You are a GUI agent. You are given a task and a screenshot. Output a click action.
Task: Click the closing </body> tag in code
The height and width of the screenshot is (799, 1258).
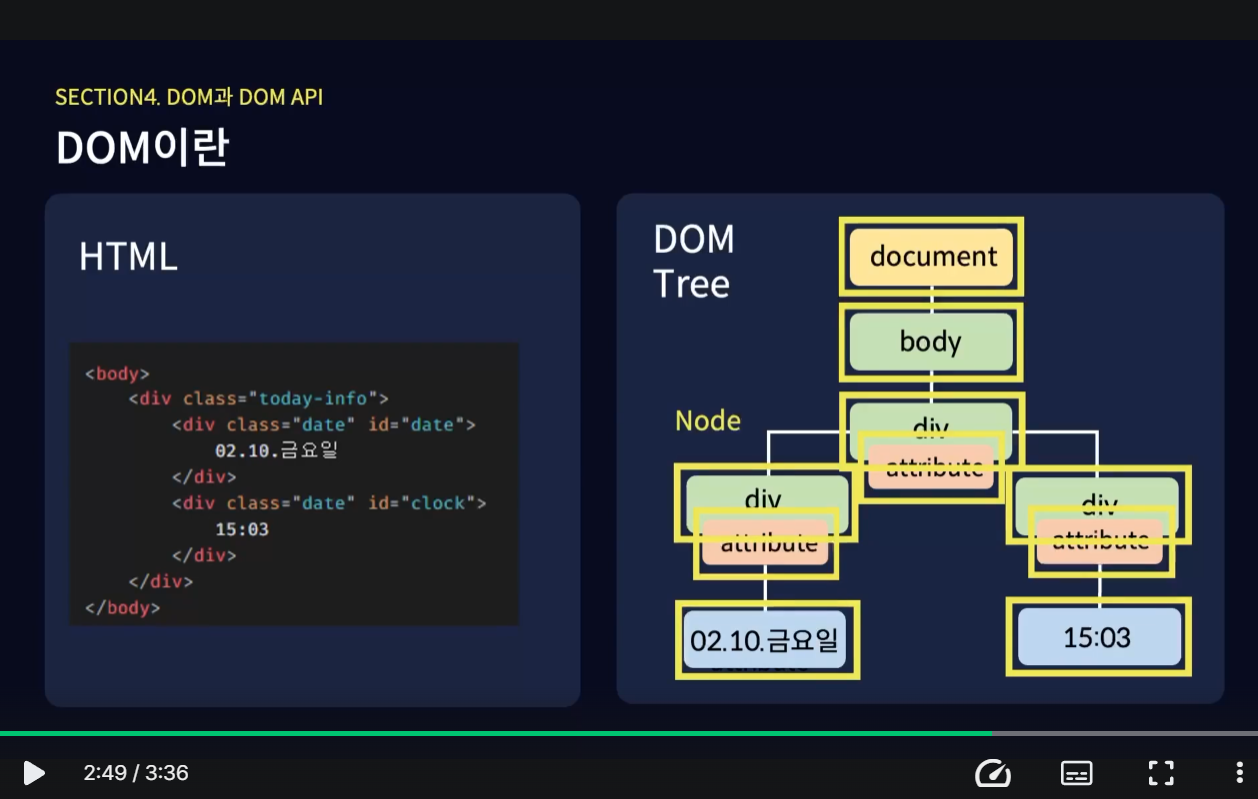pyautogui.click(x=122, y=608)
